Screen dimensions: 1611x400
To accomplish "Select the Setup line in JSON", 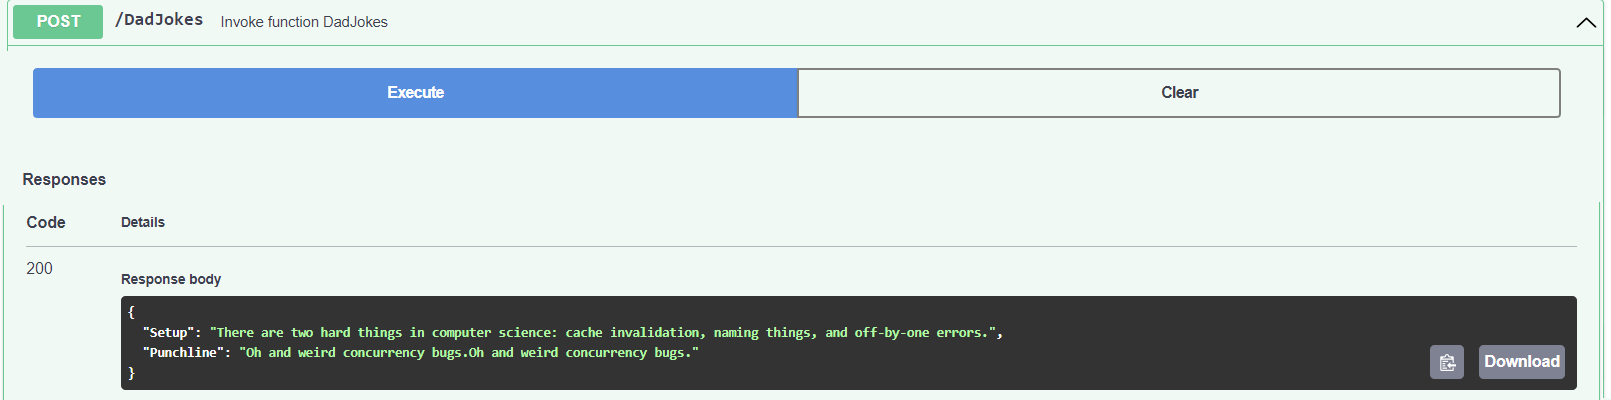I will coord(573,332).
